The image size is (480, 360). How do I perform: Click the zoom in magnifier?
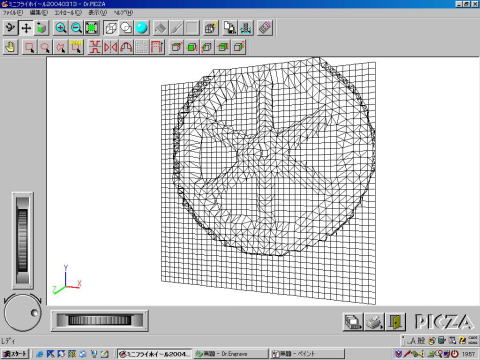point(60,28)
